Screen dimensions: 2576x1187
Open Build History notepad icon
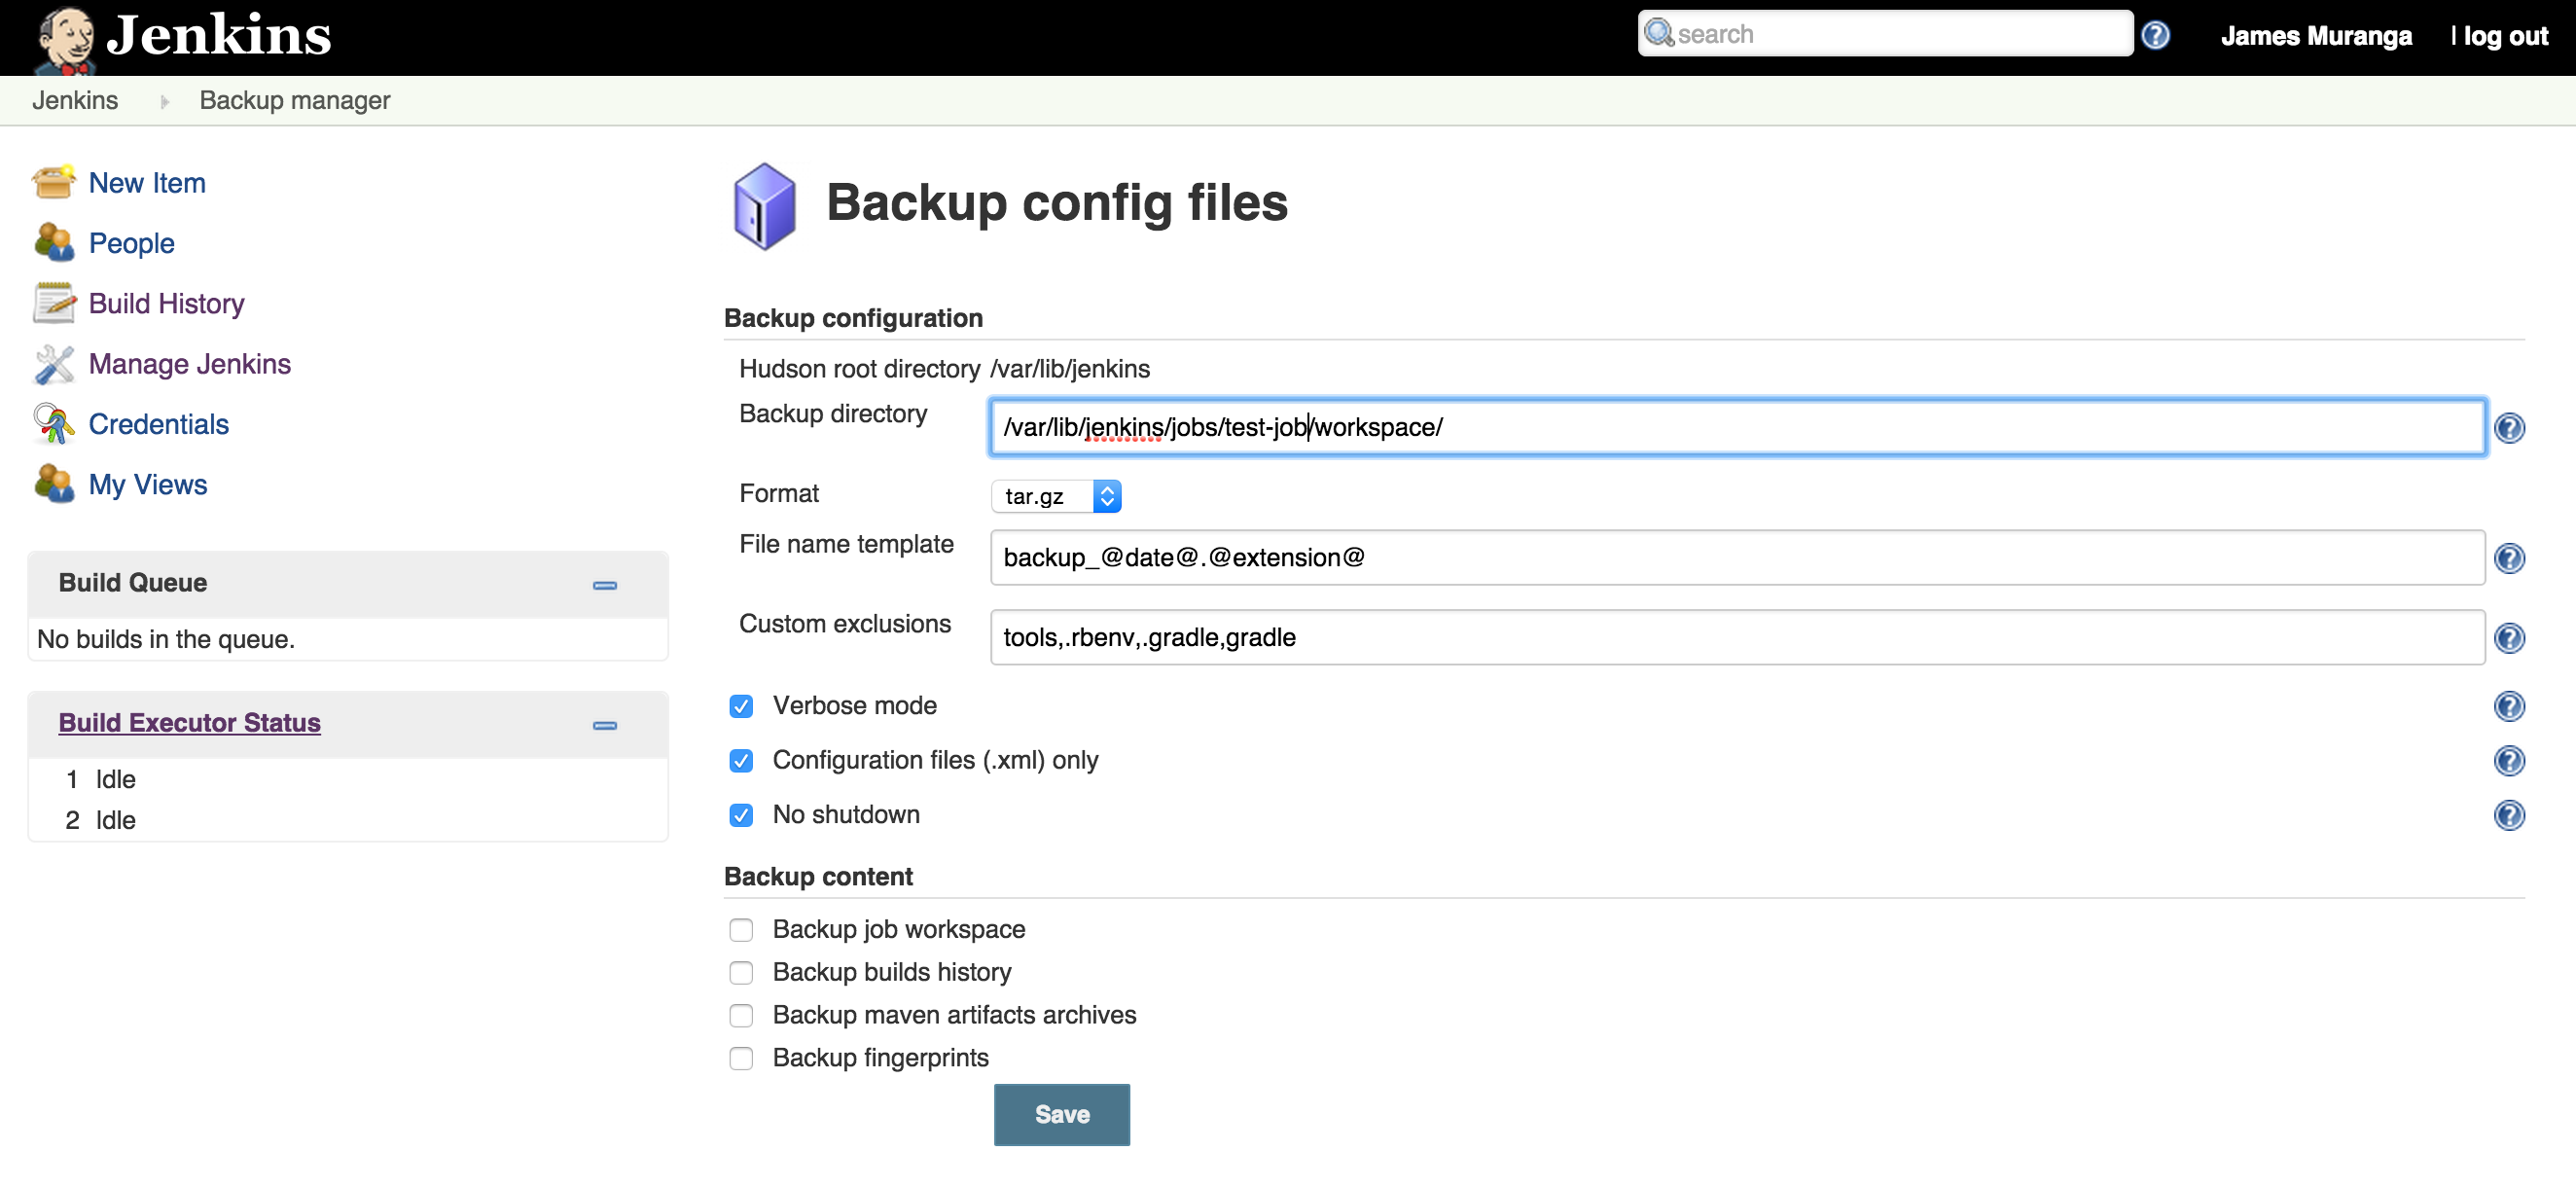[x=54, y=303]
